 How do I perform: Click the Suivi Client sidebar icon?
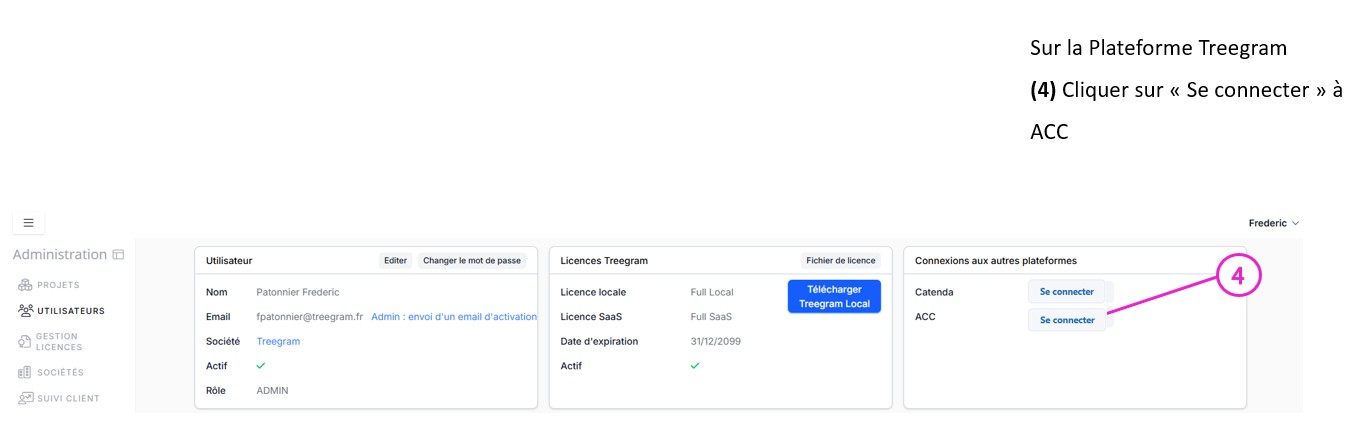25,398
